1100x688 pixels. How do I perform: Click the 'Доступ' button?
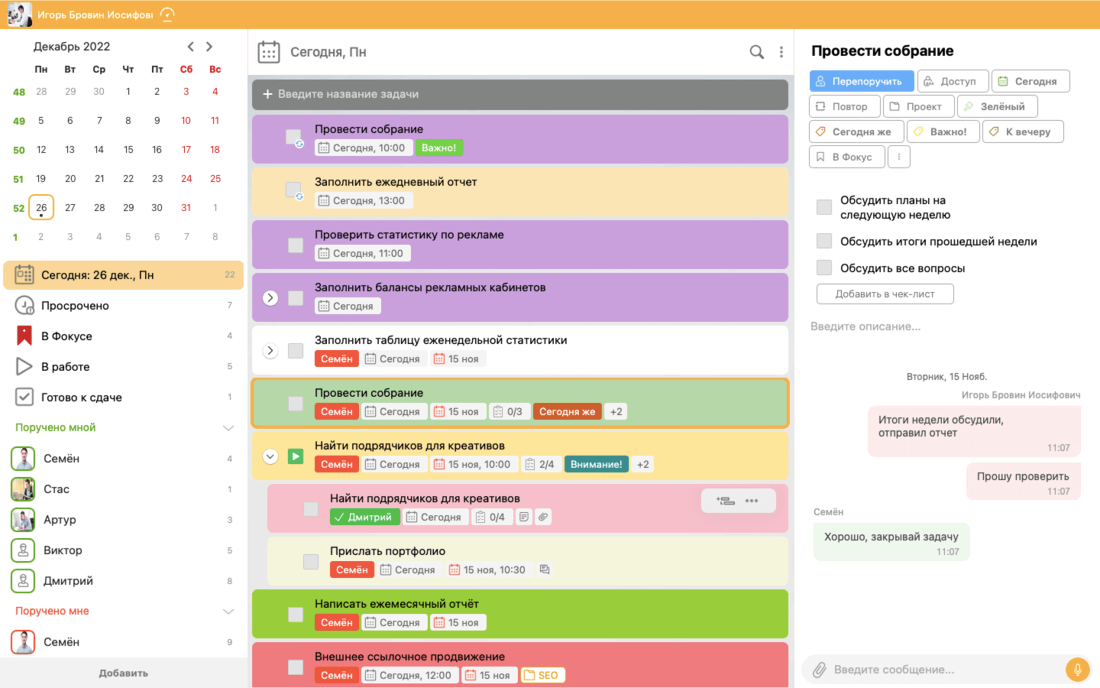(x=953, y=81)
